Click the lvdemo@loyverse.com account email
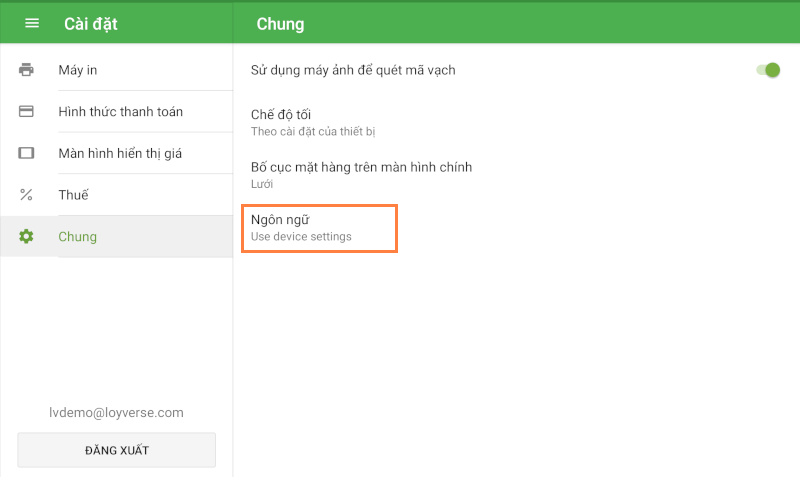This screenshot has height=477, width=800. [x=116, y=412]
